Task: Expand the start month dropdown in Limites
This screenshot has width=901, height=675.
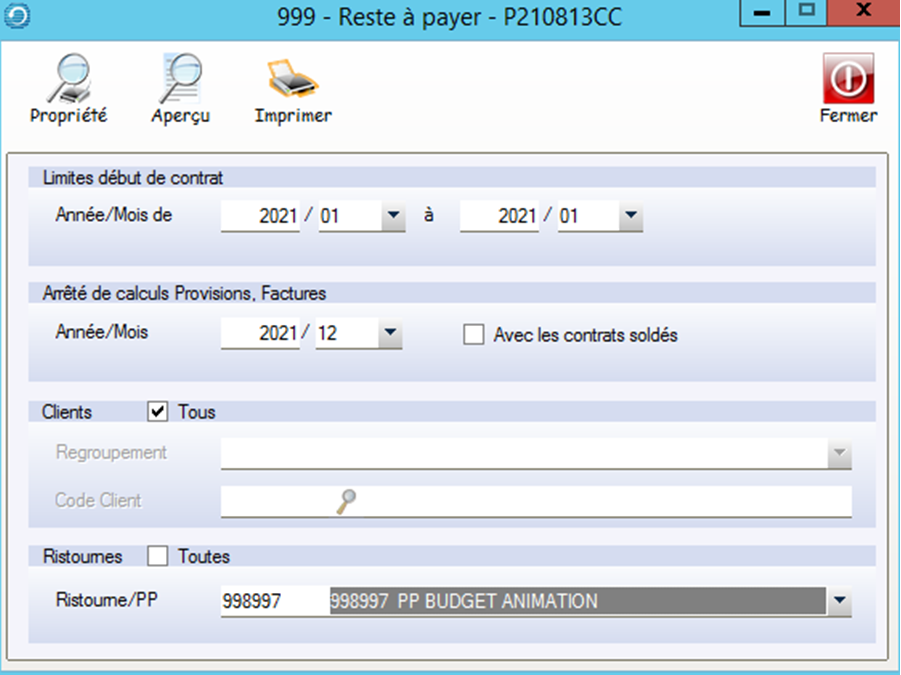Action: coord(393,216)
